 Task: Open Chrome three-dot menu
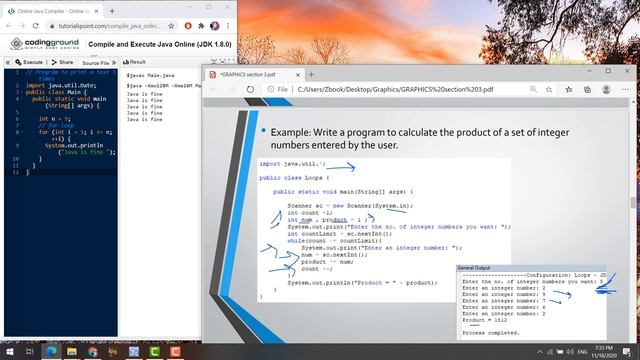pyautogui.click(x=228, y=26)
